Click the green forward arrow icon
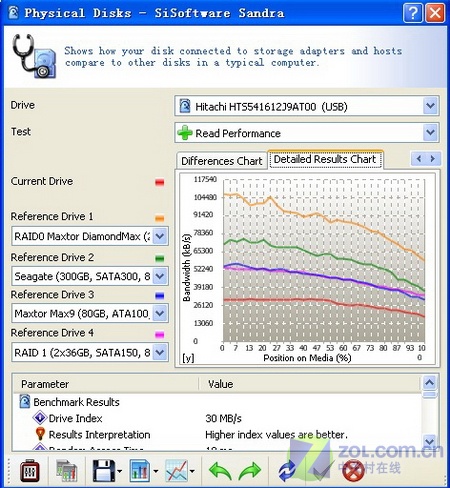This screenshot has height=488, width=450. [250, 471]
